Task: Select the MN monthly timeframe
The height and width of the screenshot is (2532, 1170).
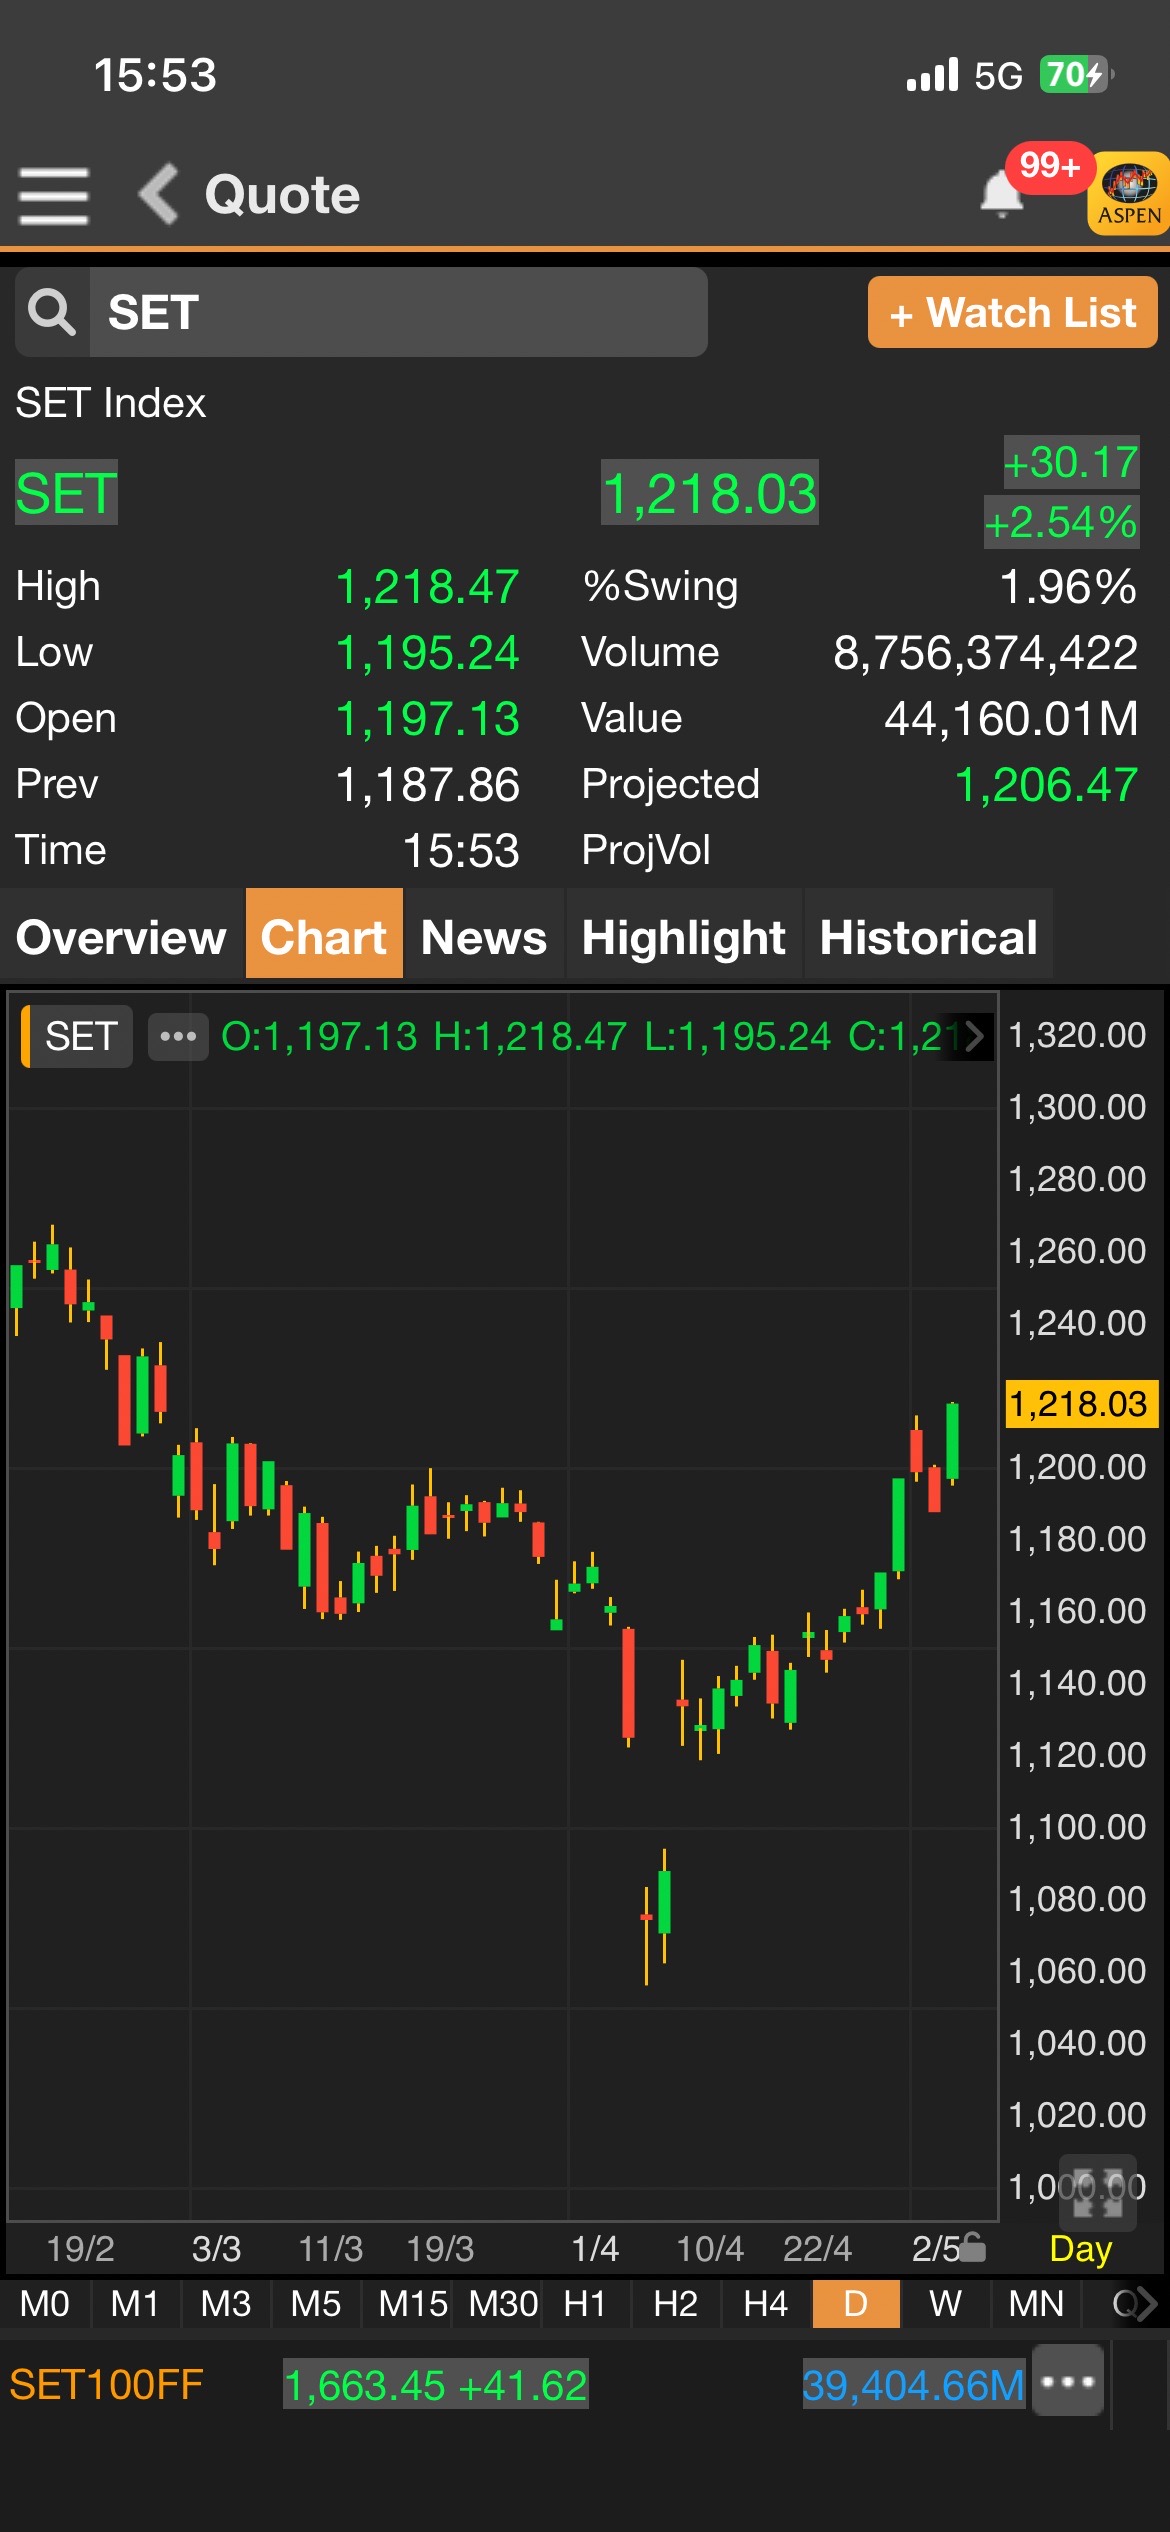Action: pos(1036,2304)
